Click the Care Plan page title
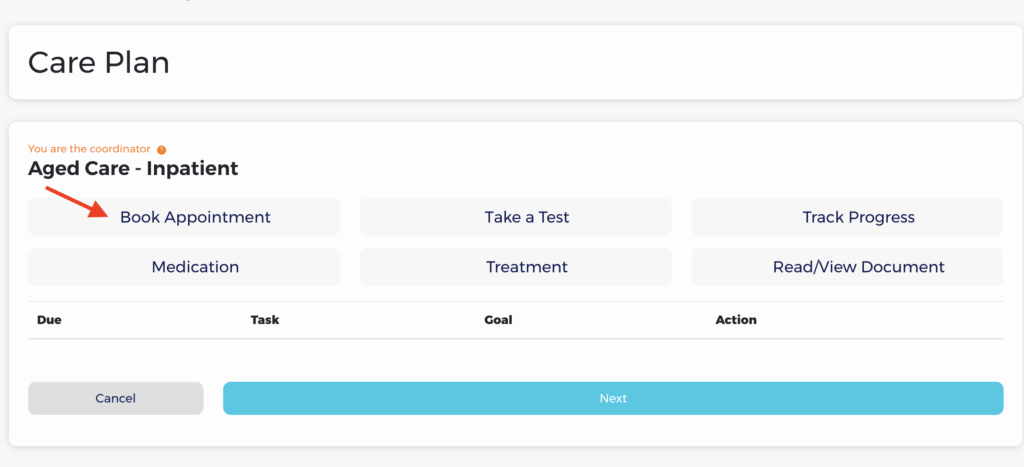This screenshot has height=467, width=1024. pos(99,63)
